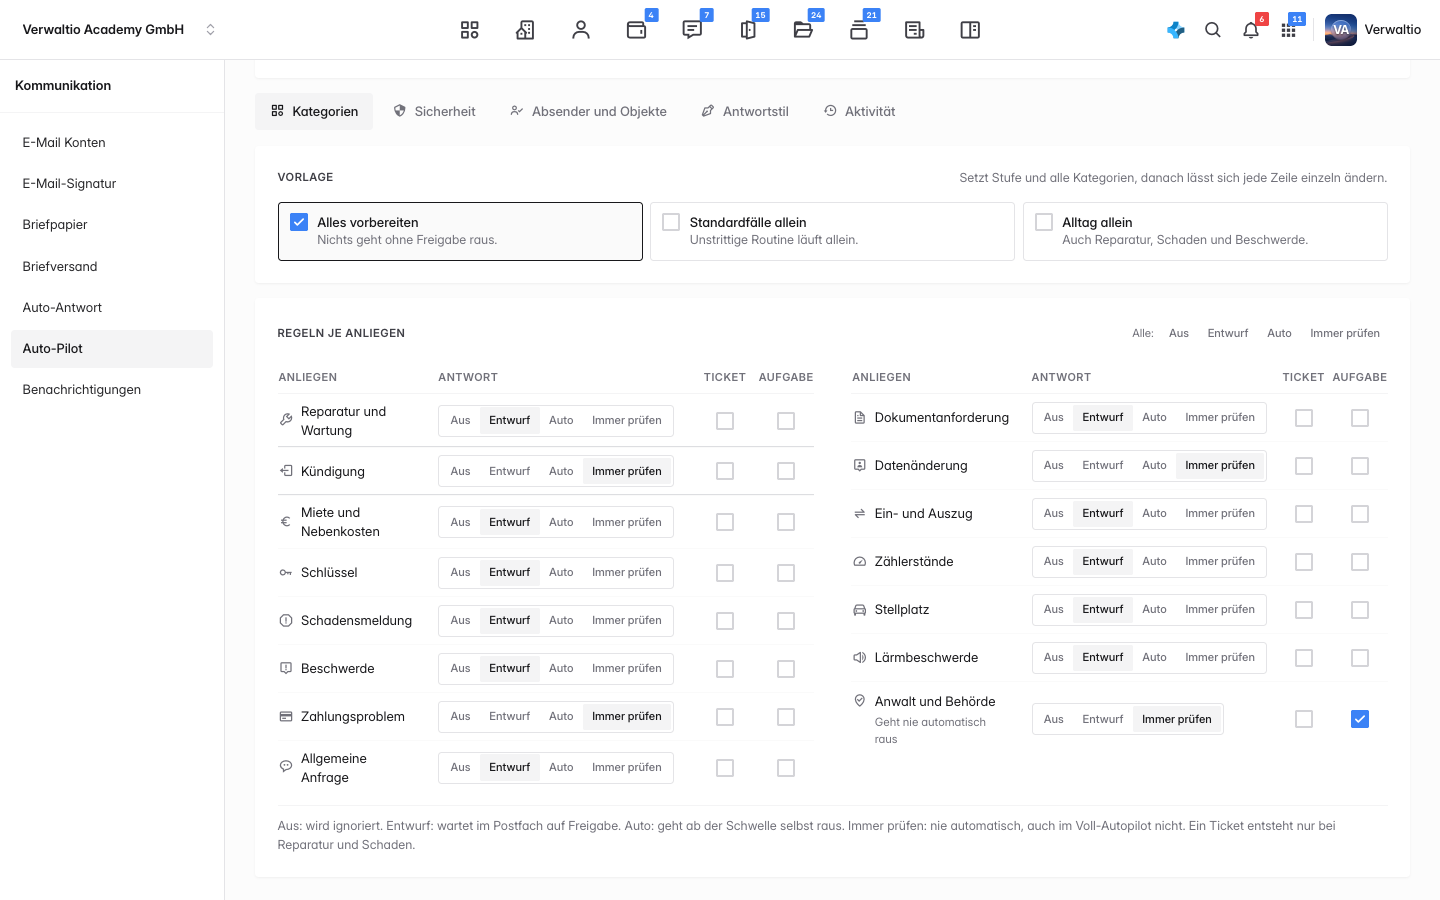Set Schlüssel answer to Auto

561,572
